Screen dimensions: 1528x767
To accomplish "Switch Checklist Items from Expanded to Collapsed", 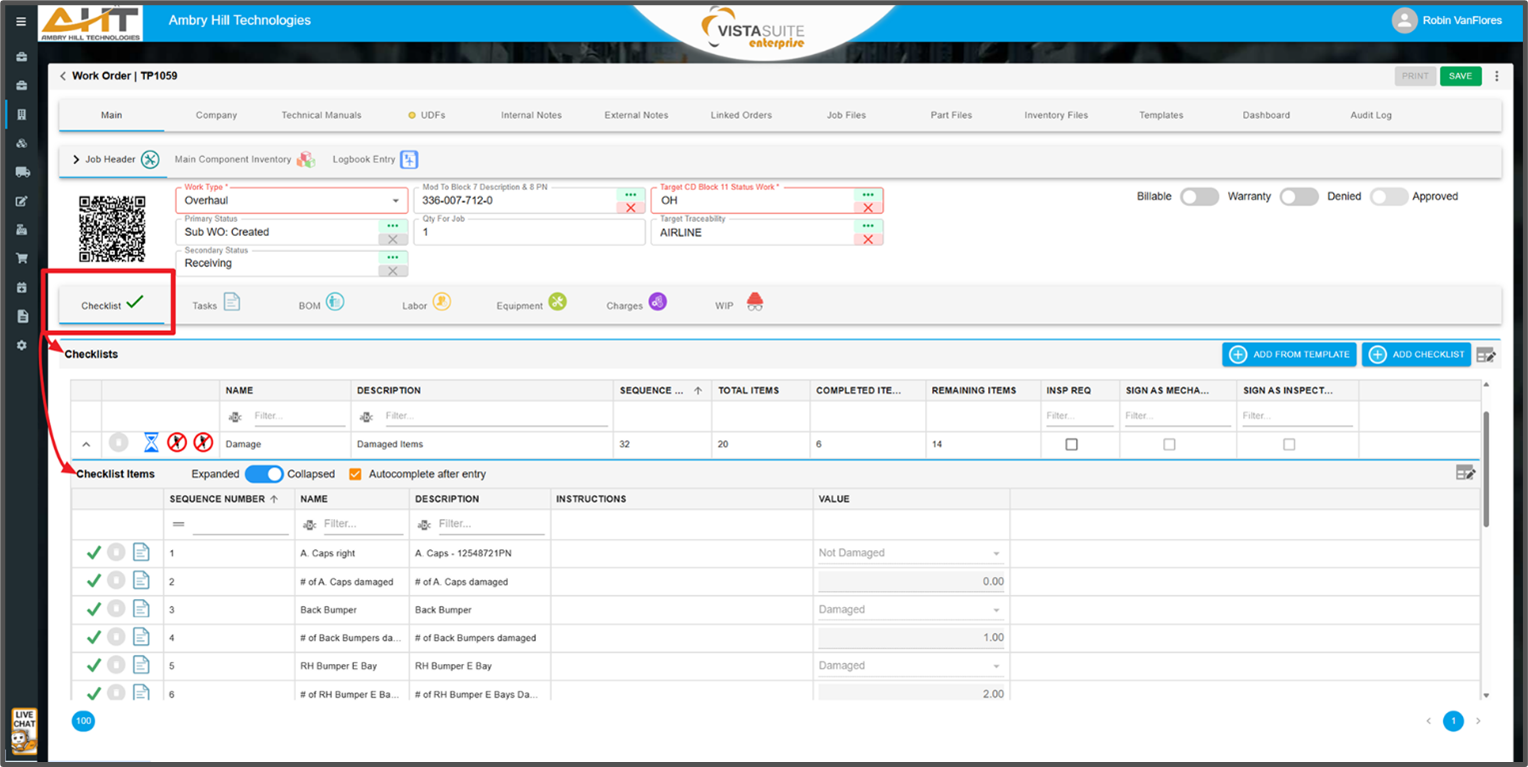I will point(262,473).
